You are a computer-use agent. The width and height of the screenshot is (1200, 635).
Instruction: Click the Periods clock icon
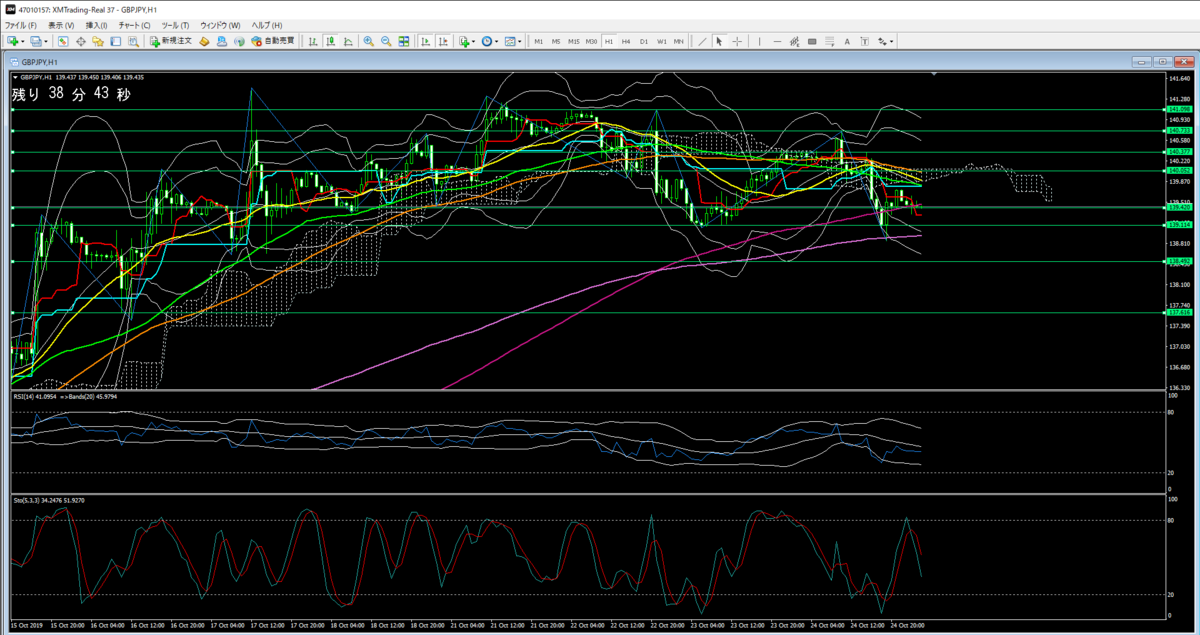(487, 41)
